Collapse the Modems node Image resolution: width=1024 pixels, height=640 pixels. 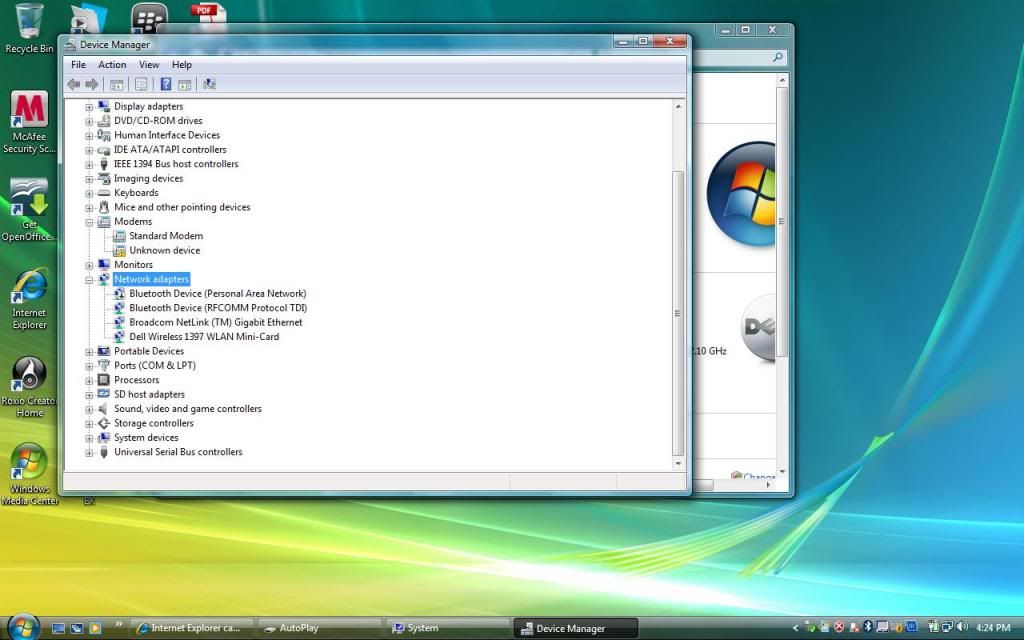tap(89, 221)
